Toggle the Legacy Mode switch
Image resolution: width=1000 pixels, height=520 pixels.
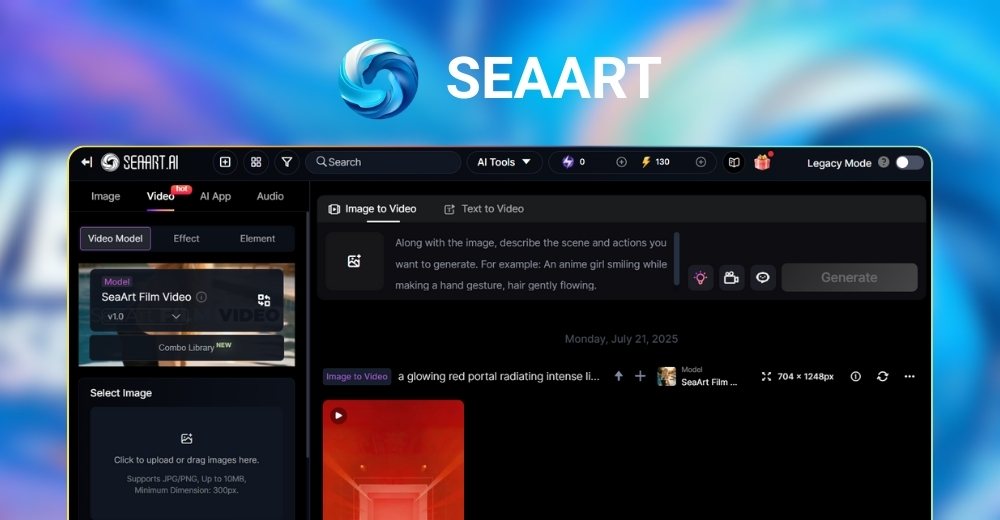click(x=908, y=162)
